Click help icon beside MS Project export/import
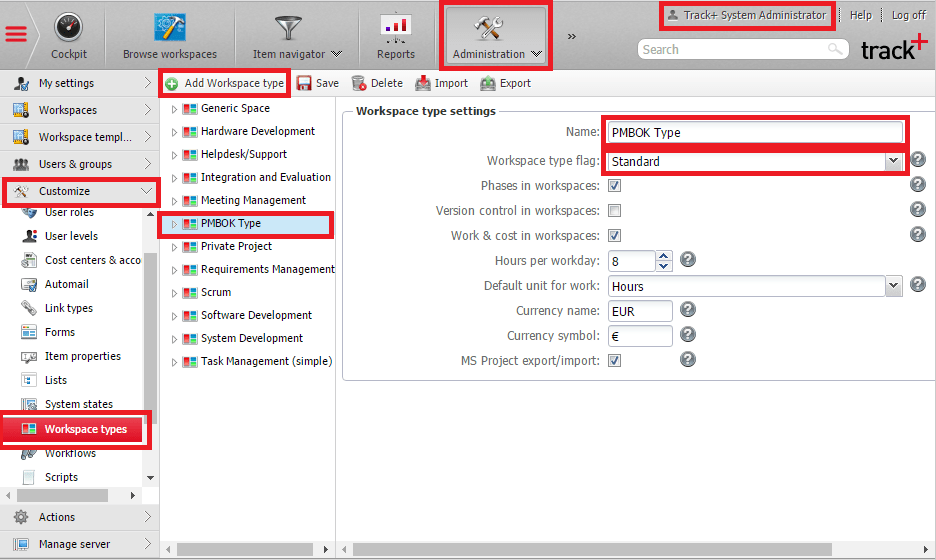 click(x=688, y=359)
